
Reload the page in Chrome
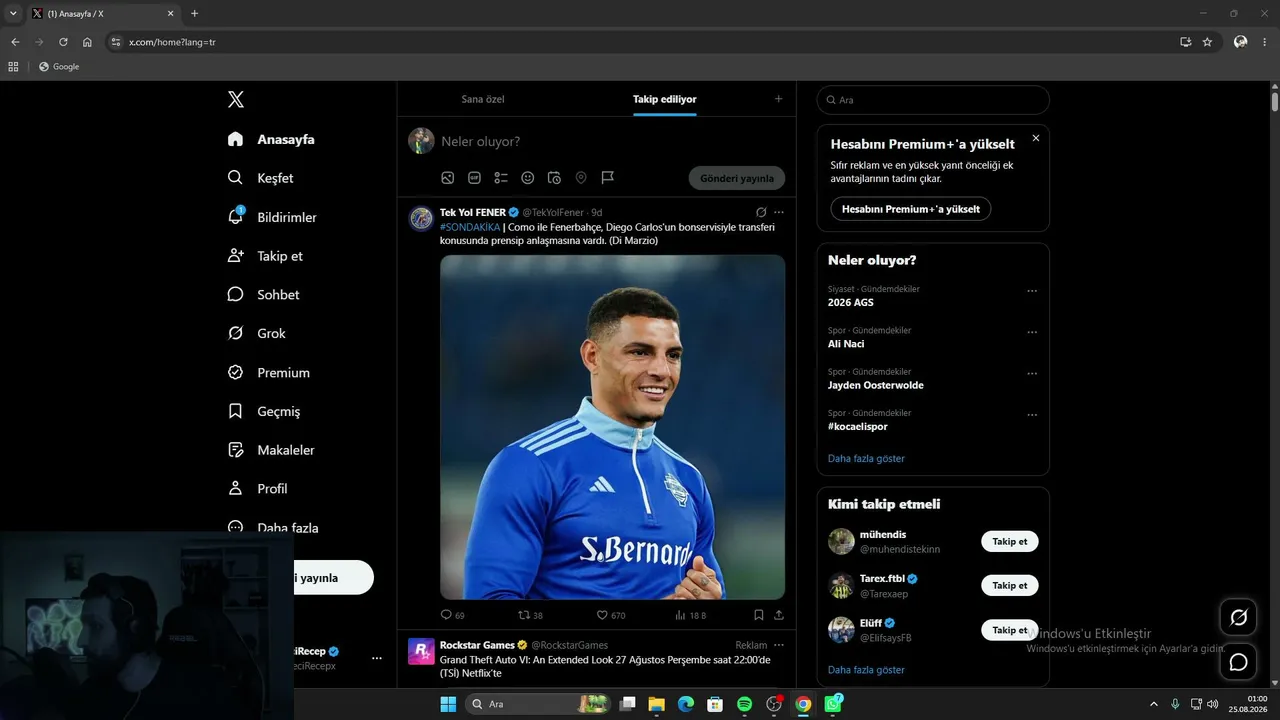click(63, 42)
